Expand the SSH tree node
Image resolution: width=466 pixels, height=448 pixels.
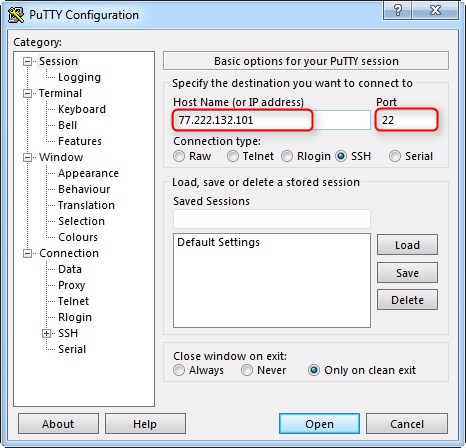coord(46,333)
